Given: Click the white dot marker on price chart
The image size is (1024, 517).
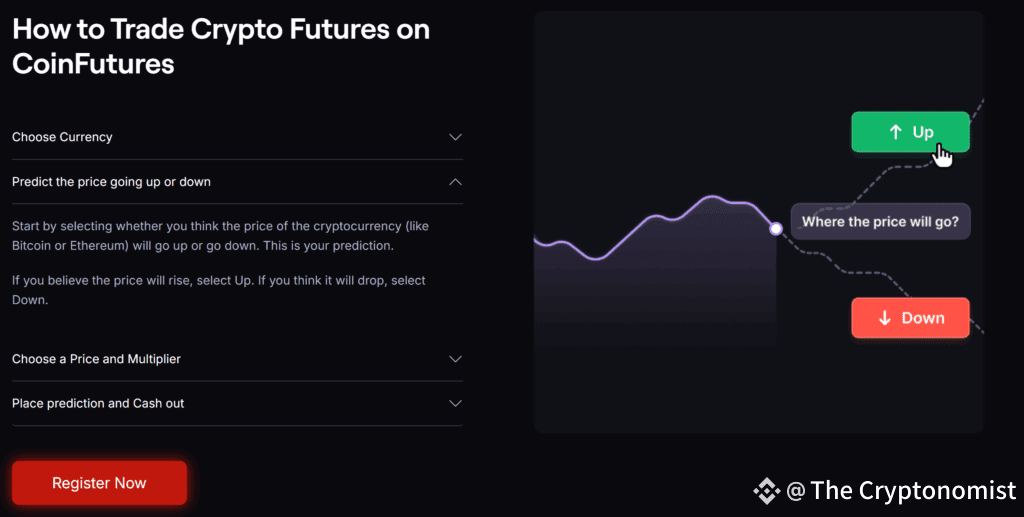Looking at the screenshot, I should 776,228.
